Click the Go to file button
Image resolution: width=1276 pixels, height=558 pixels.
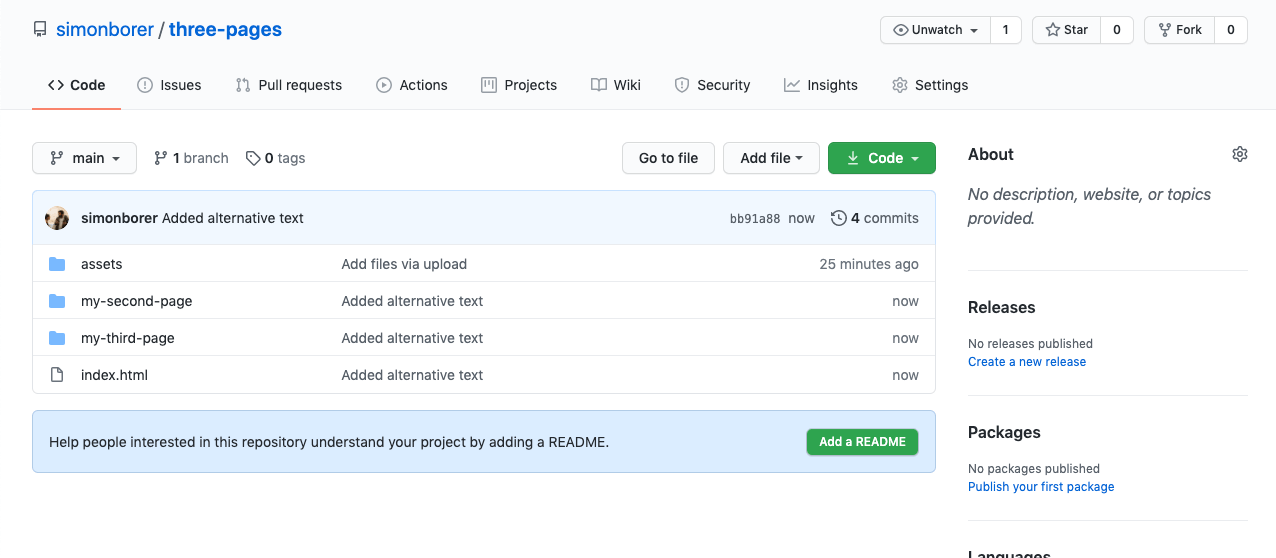pyautogui.click(x=668, y=158)
